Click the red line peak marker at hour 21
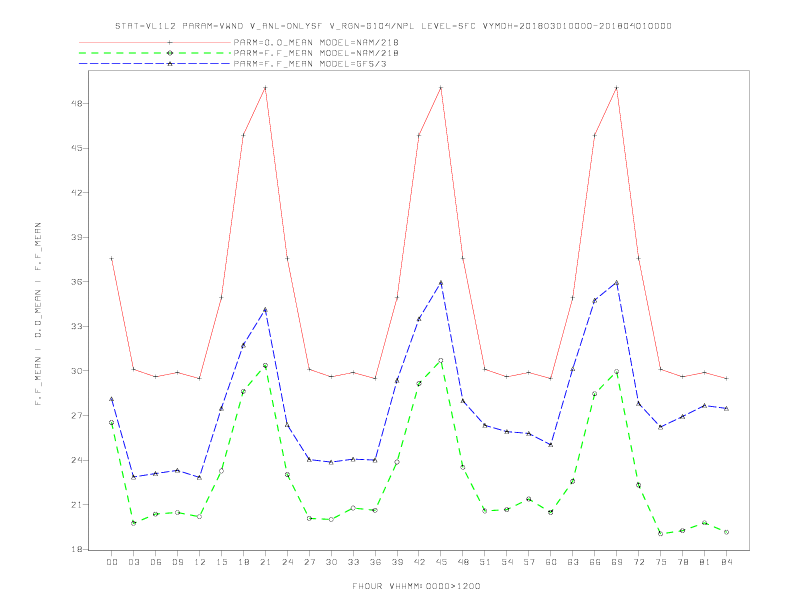 point(265,88)
